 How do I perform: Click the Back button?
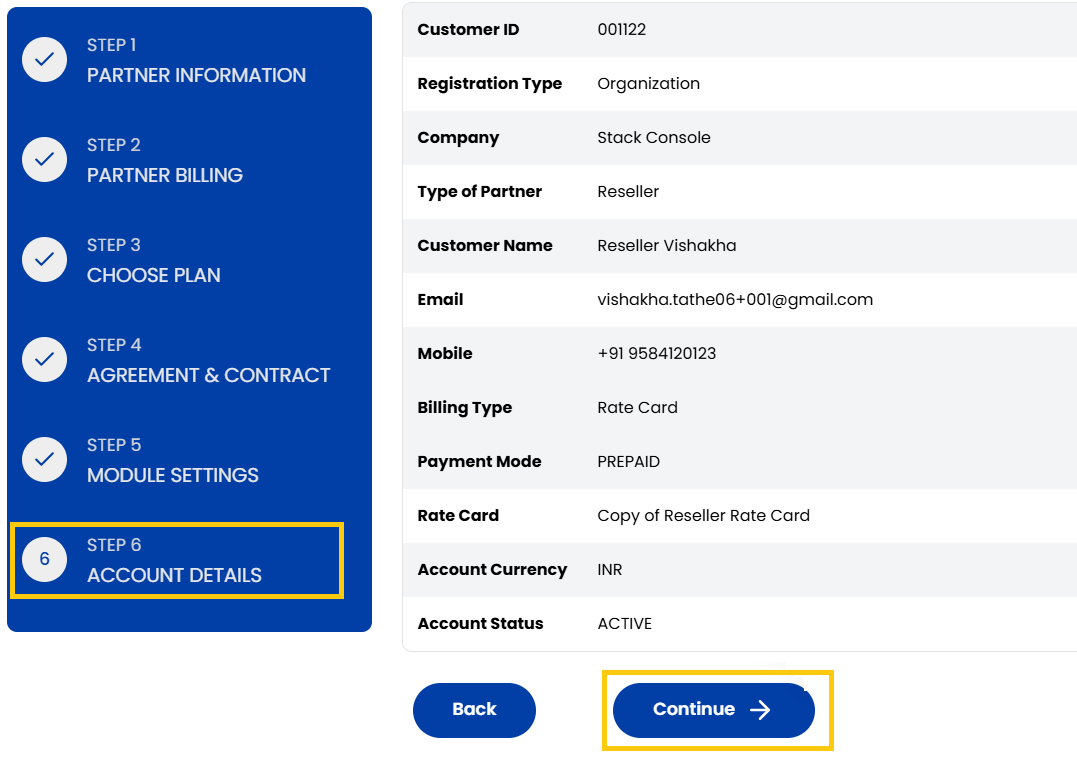point(474,710)
